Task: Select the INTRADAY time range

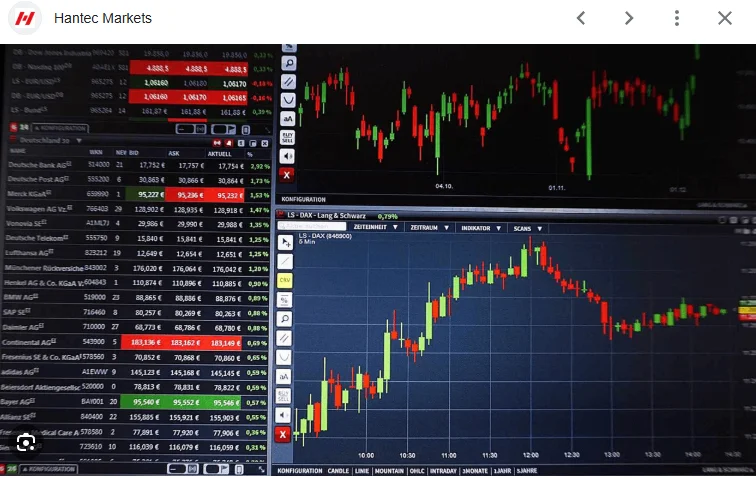Action: click(x=443, y=471)
